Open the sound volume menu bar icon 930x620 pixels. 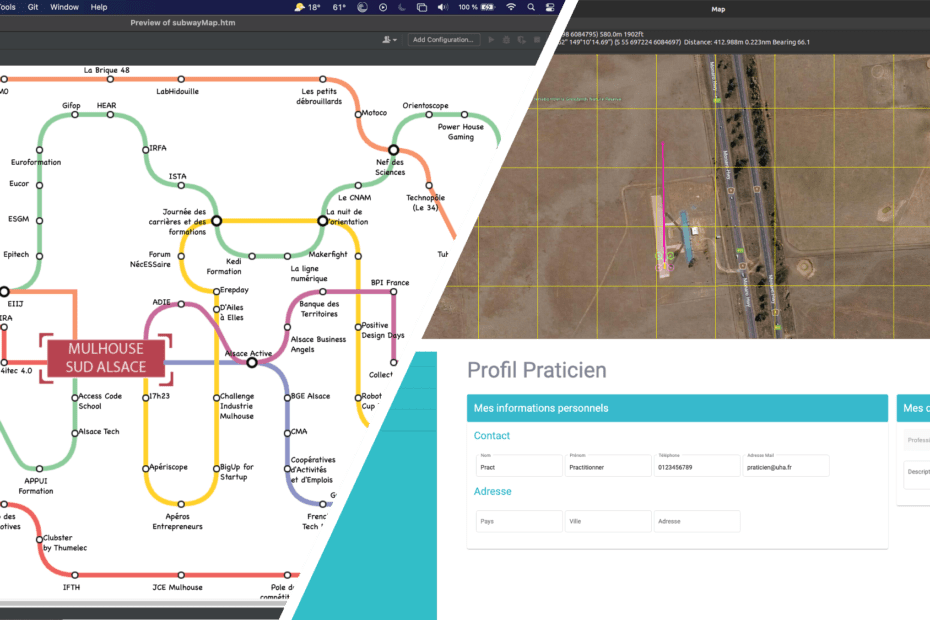coord(442,7)
